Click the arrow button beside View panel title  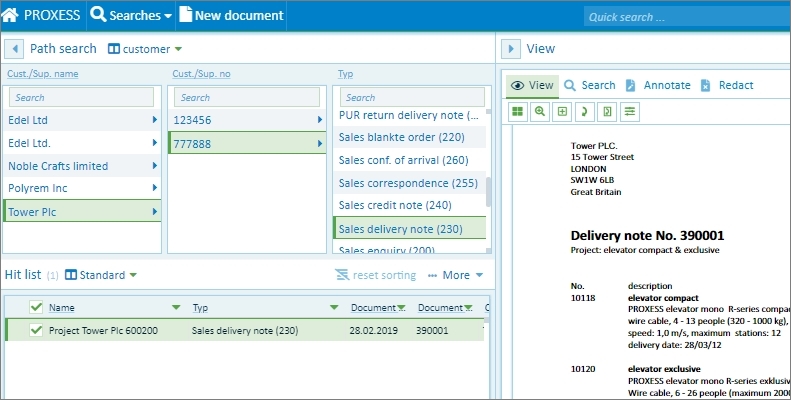click(511, 48)
